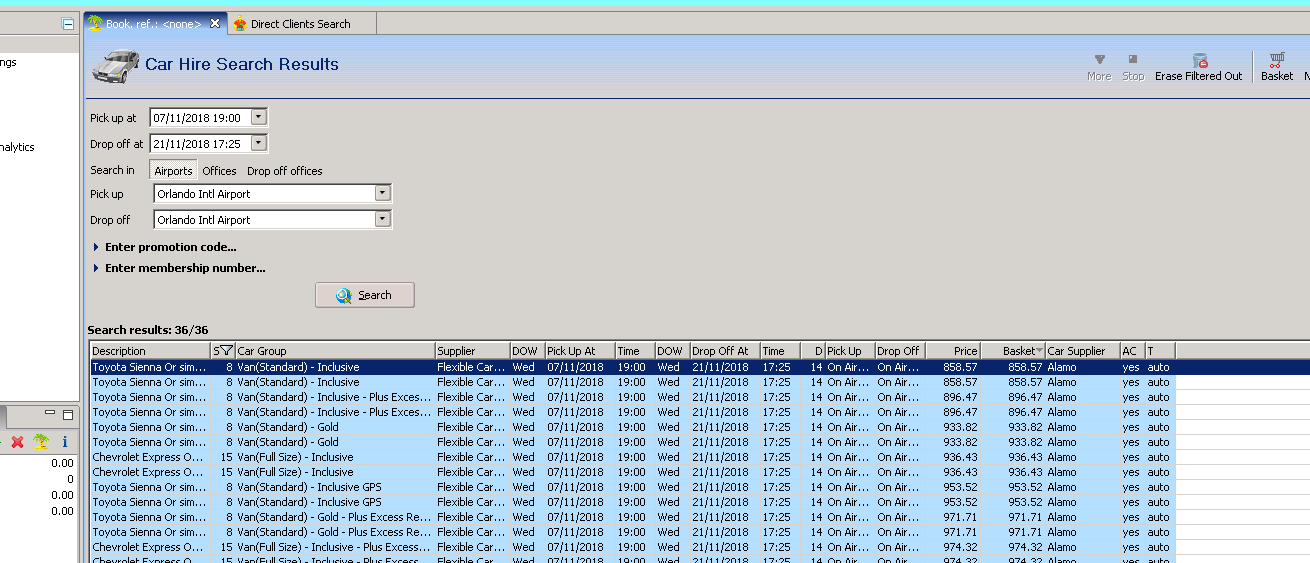Screen dimensions: 1310x563
Task: Click the palm tree icon in lower-left panel
Action: 41,441
